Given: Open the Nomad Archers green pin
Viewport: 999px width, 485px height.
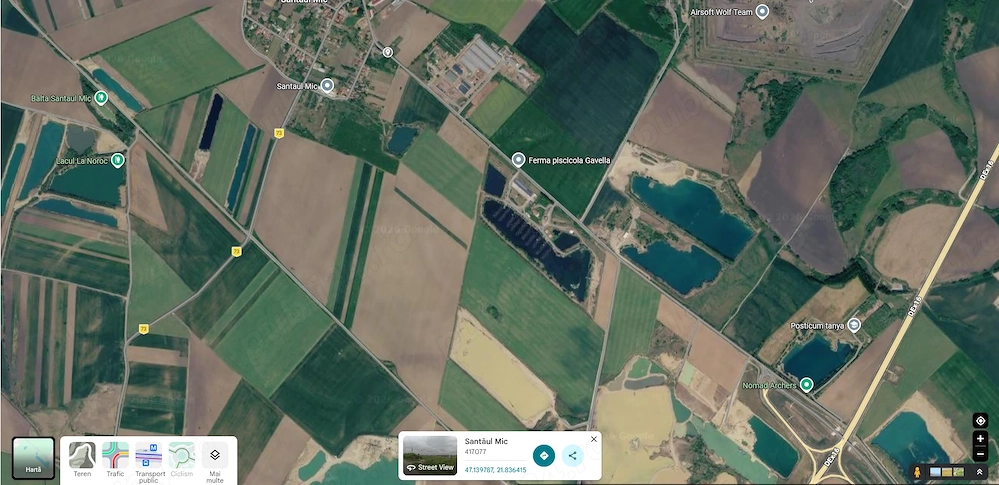Looking at the screenshot, I should 807,384.
